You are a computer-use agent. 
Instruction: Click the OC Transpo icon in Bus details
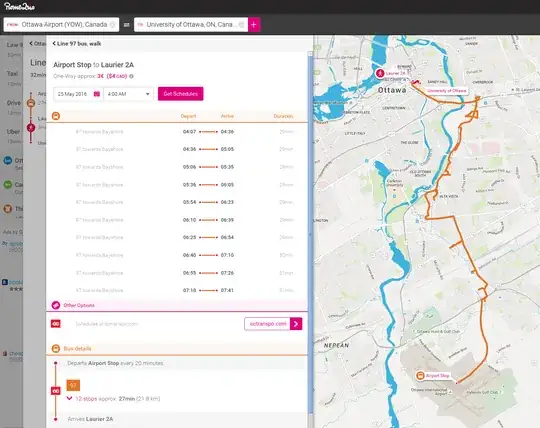[x=56, y=391]
